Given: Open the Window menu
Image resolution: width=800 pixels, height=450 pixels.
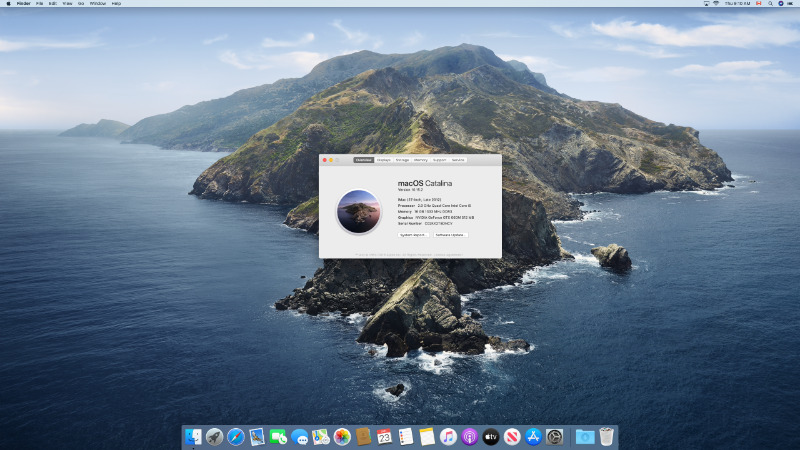Looking at the screenshot, I should (x=97, y=3).
